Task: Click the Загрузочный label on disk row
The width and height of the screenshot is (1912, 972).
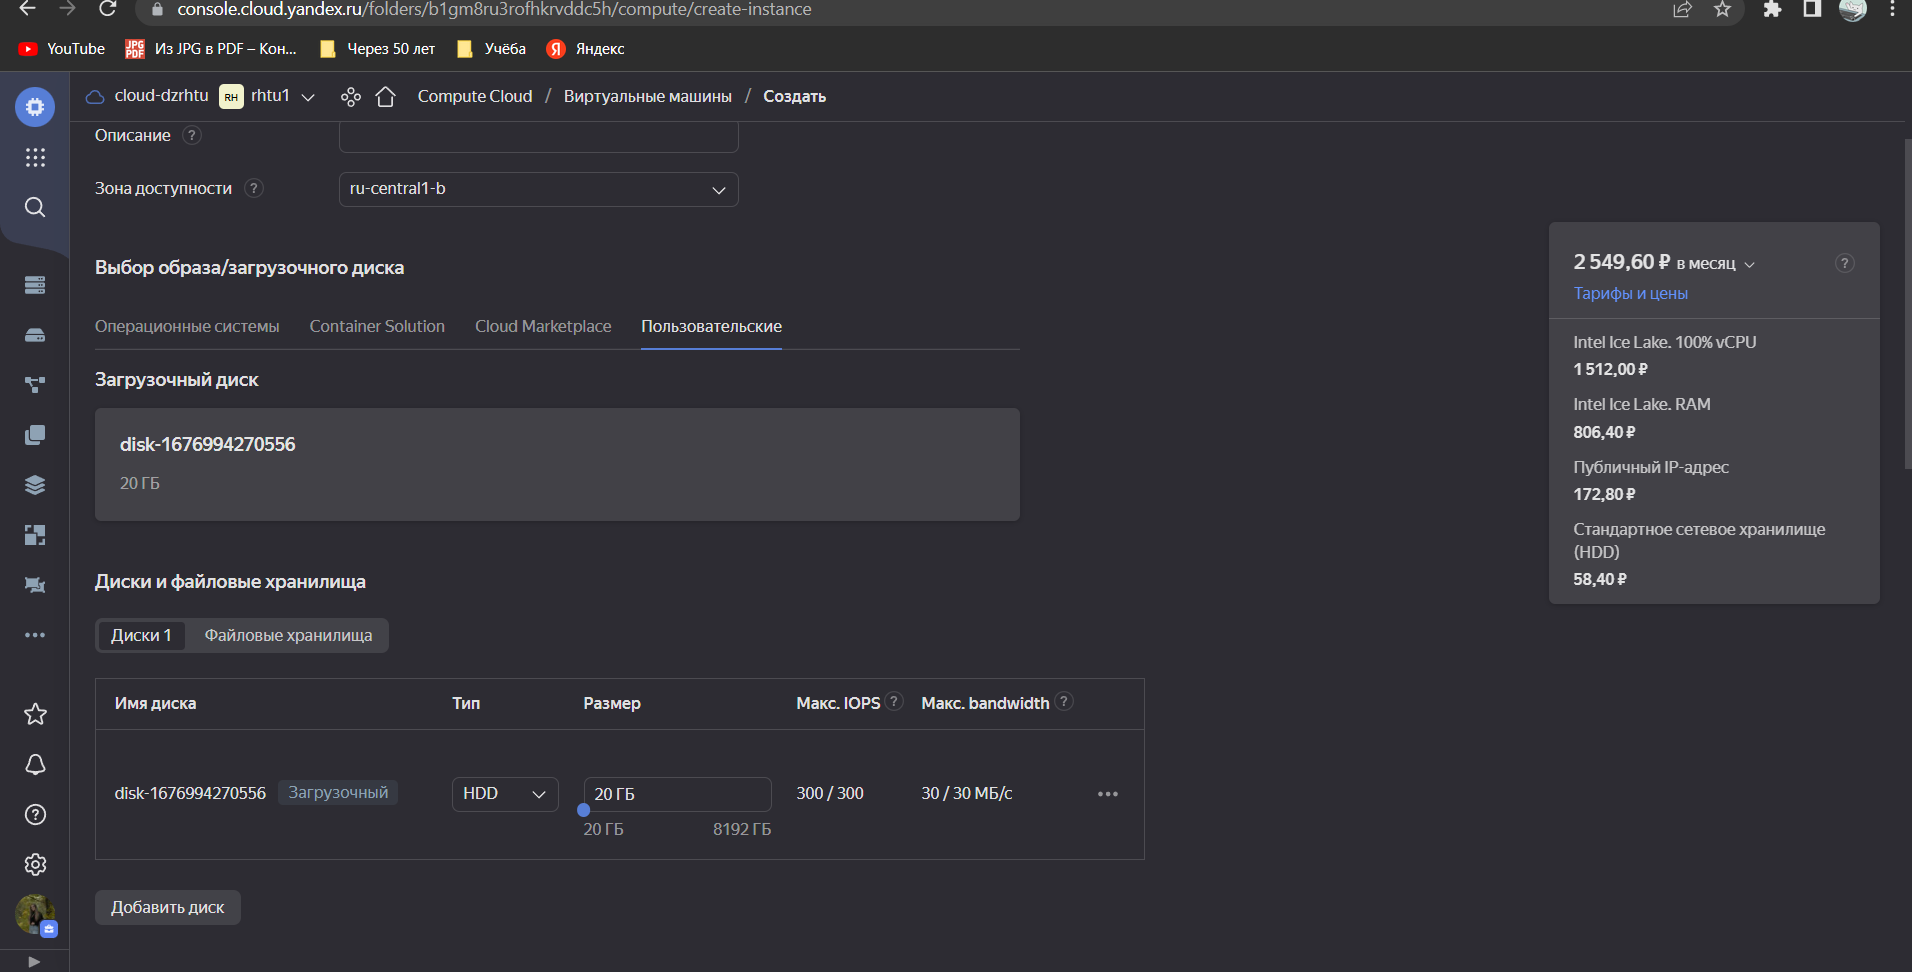Action: click(338, 792)
